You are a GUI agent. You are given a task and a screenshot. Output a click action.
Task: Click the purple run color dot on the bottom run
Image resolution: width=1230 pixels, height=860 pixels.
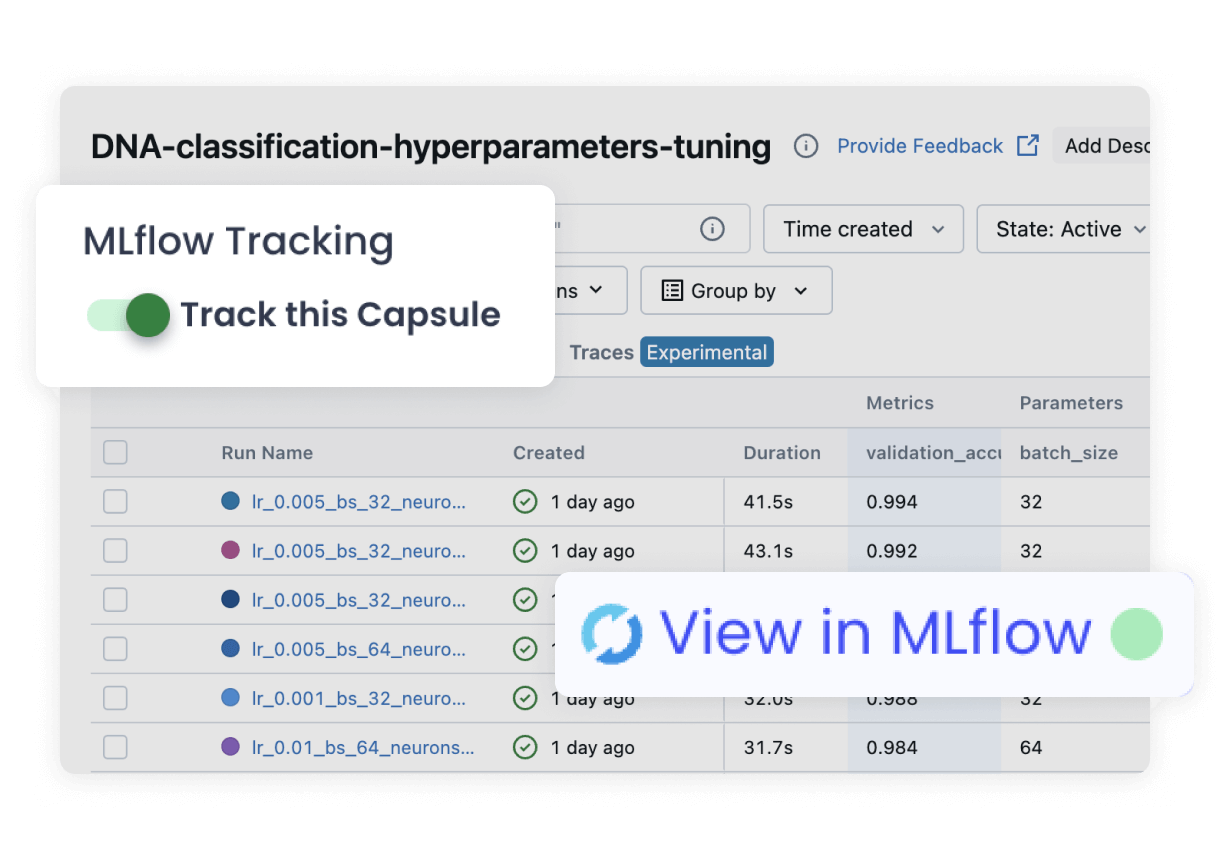pos(231,747)
